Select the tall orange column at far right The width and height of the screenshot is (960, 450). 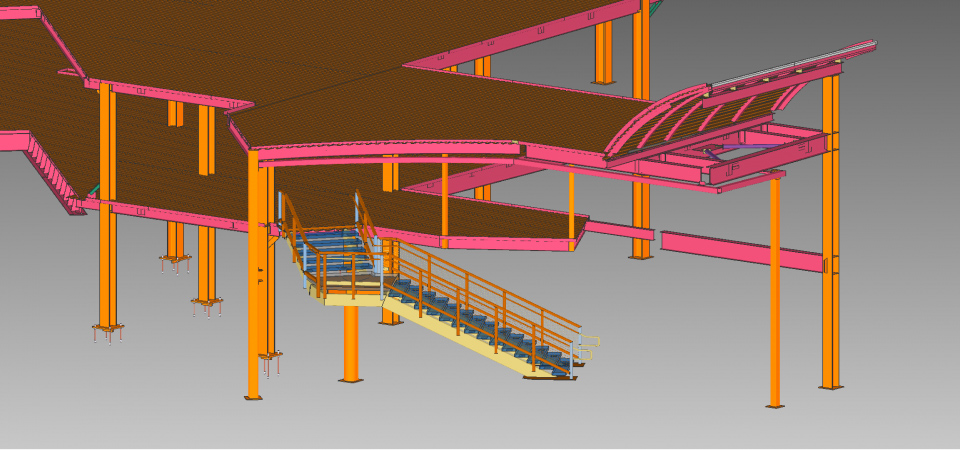830,300
